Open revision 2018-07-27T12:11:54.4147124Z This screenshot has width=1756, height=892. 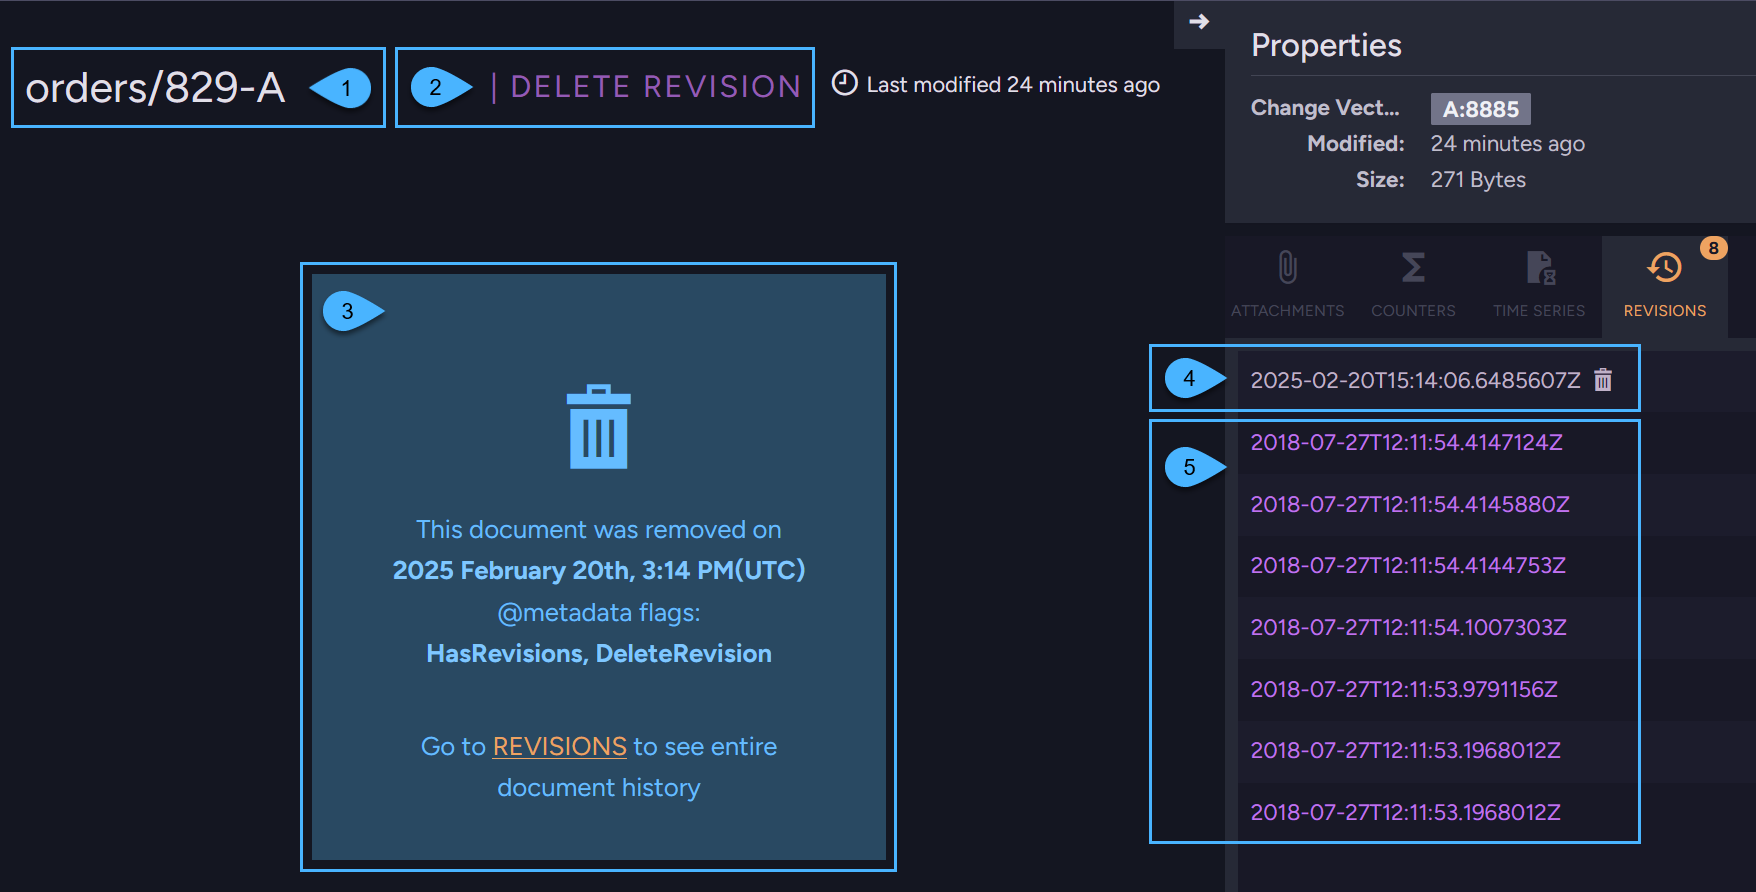[1406, 442]
